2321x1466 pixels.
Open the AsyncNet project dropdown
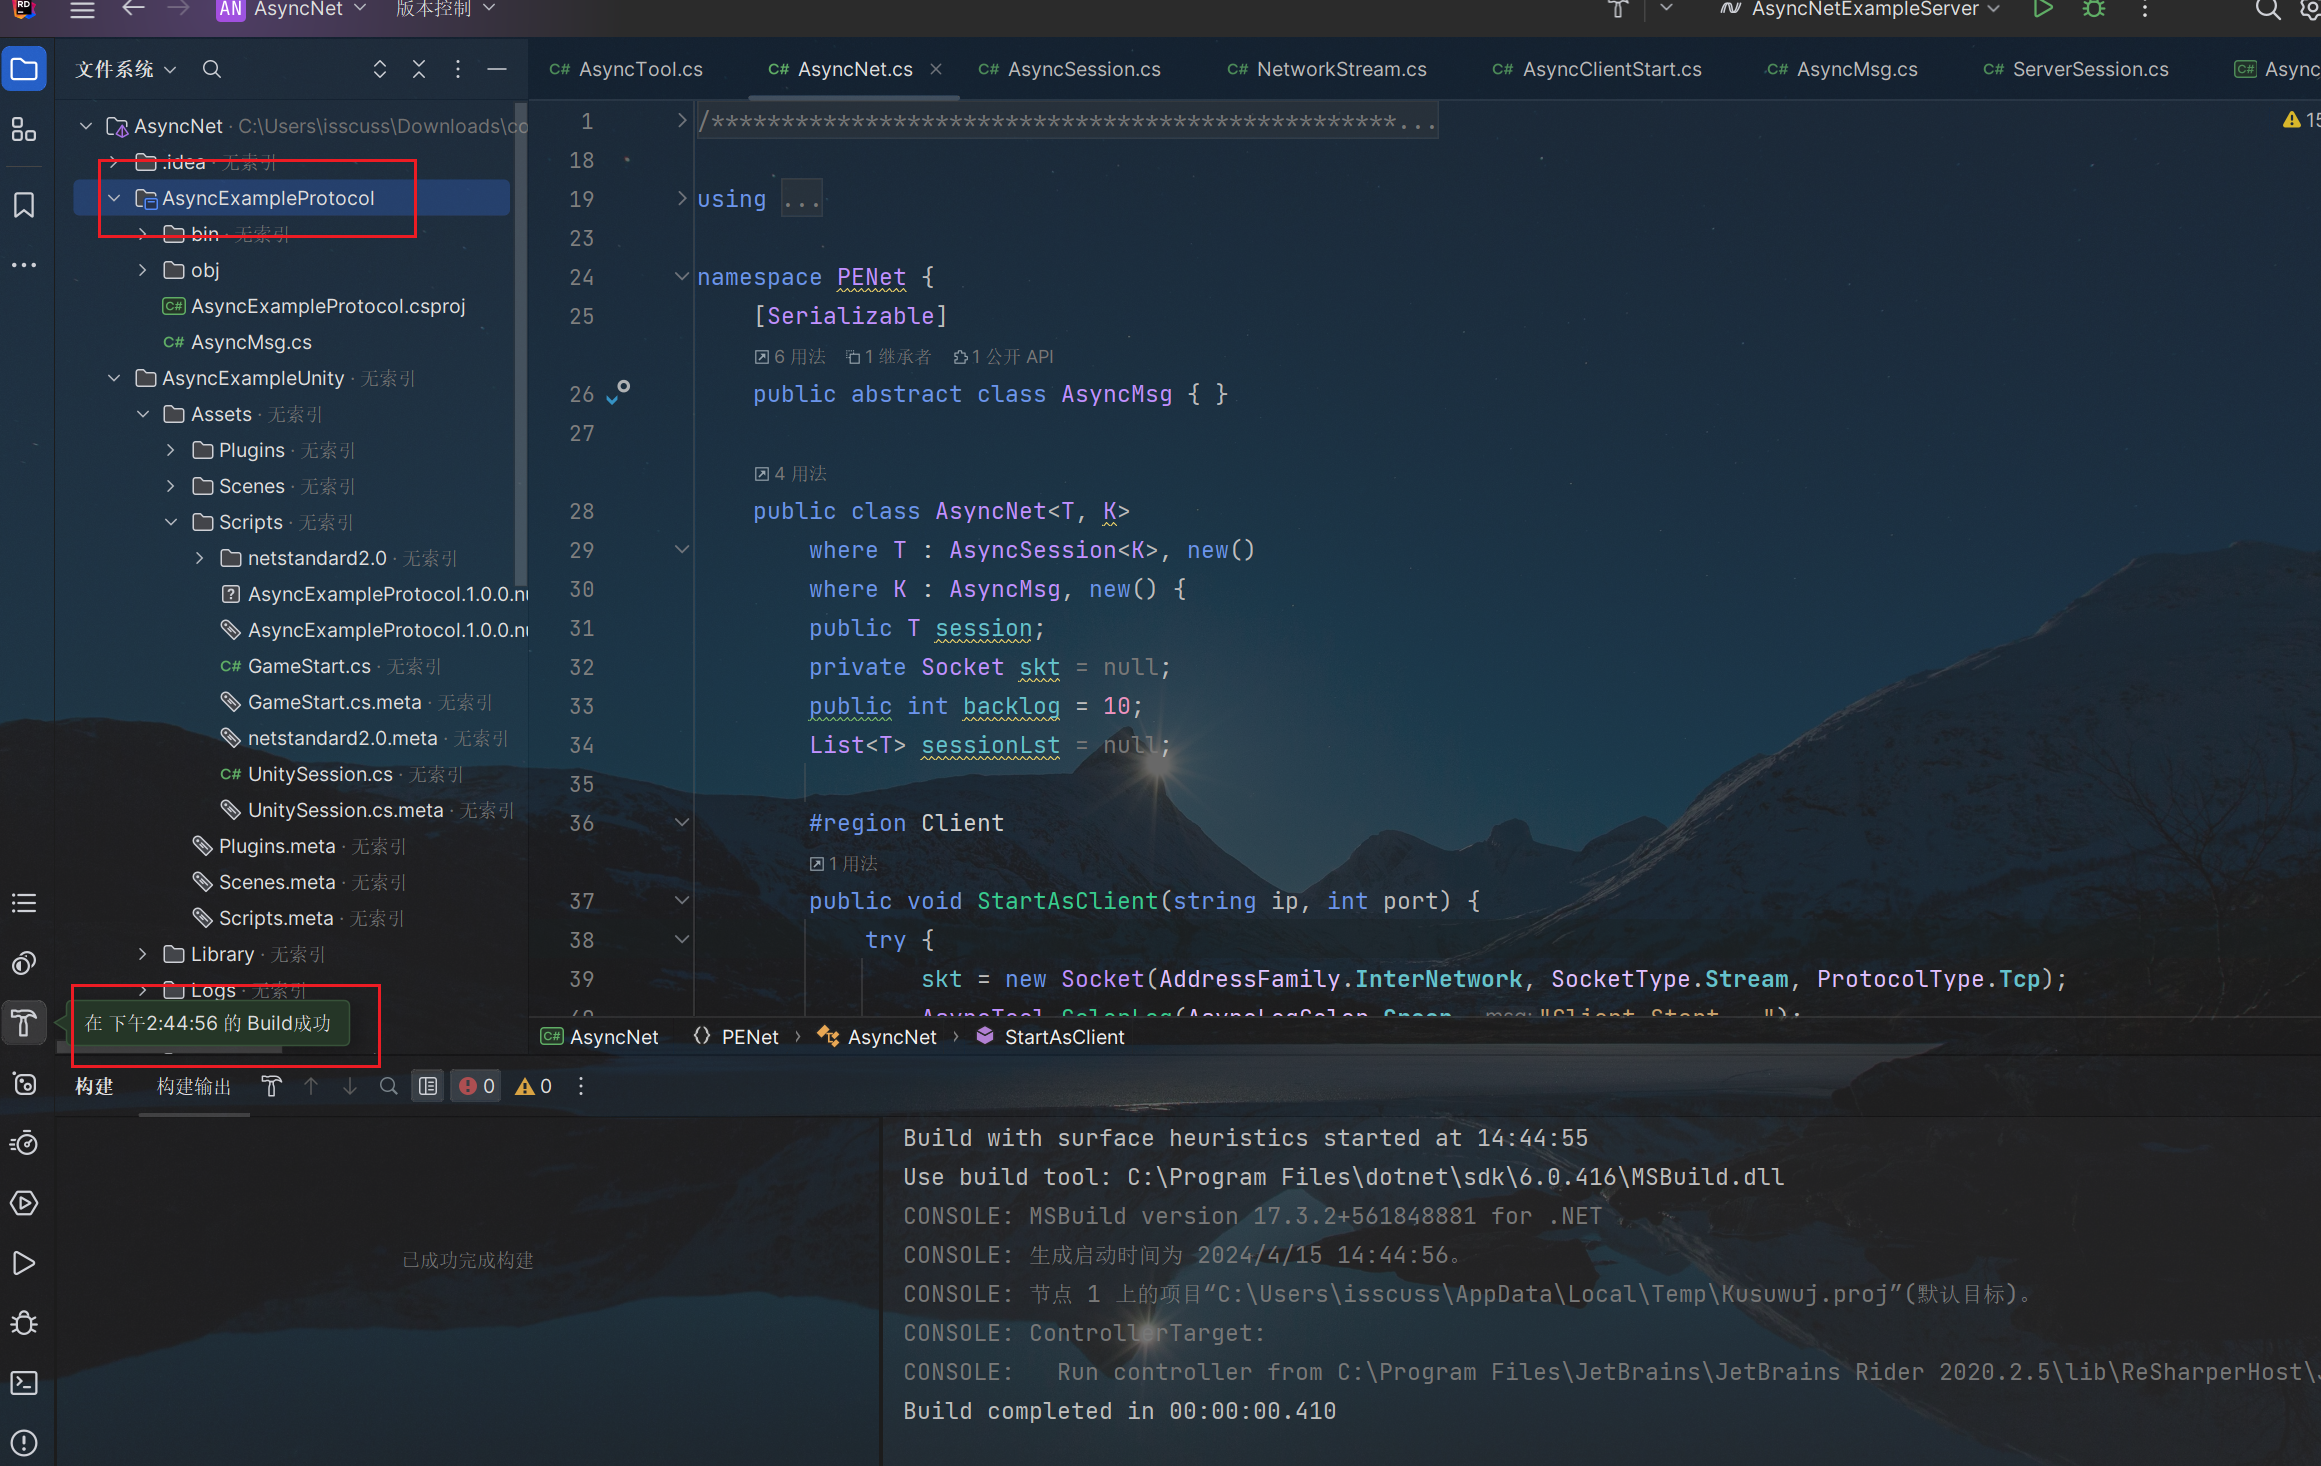tap(292, 9)
